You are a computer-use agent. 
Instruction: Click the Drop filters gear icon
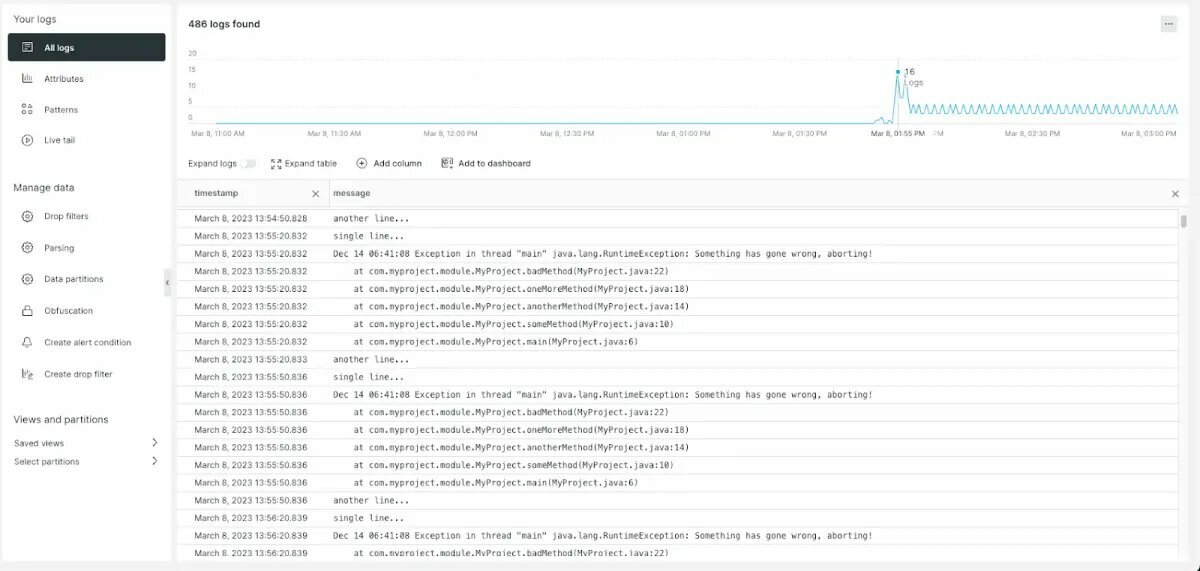tap(27, 216)
